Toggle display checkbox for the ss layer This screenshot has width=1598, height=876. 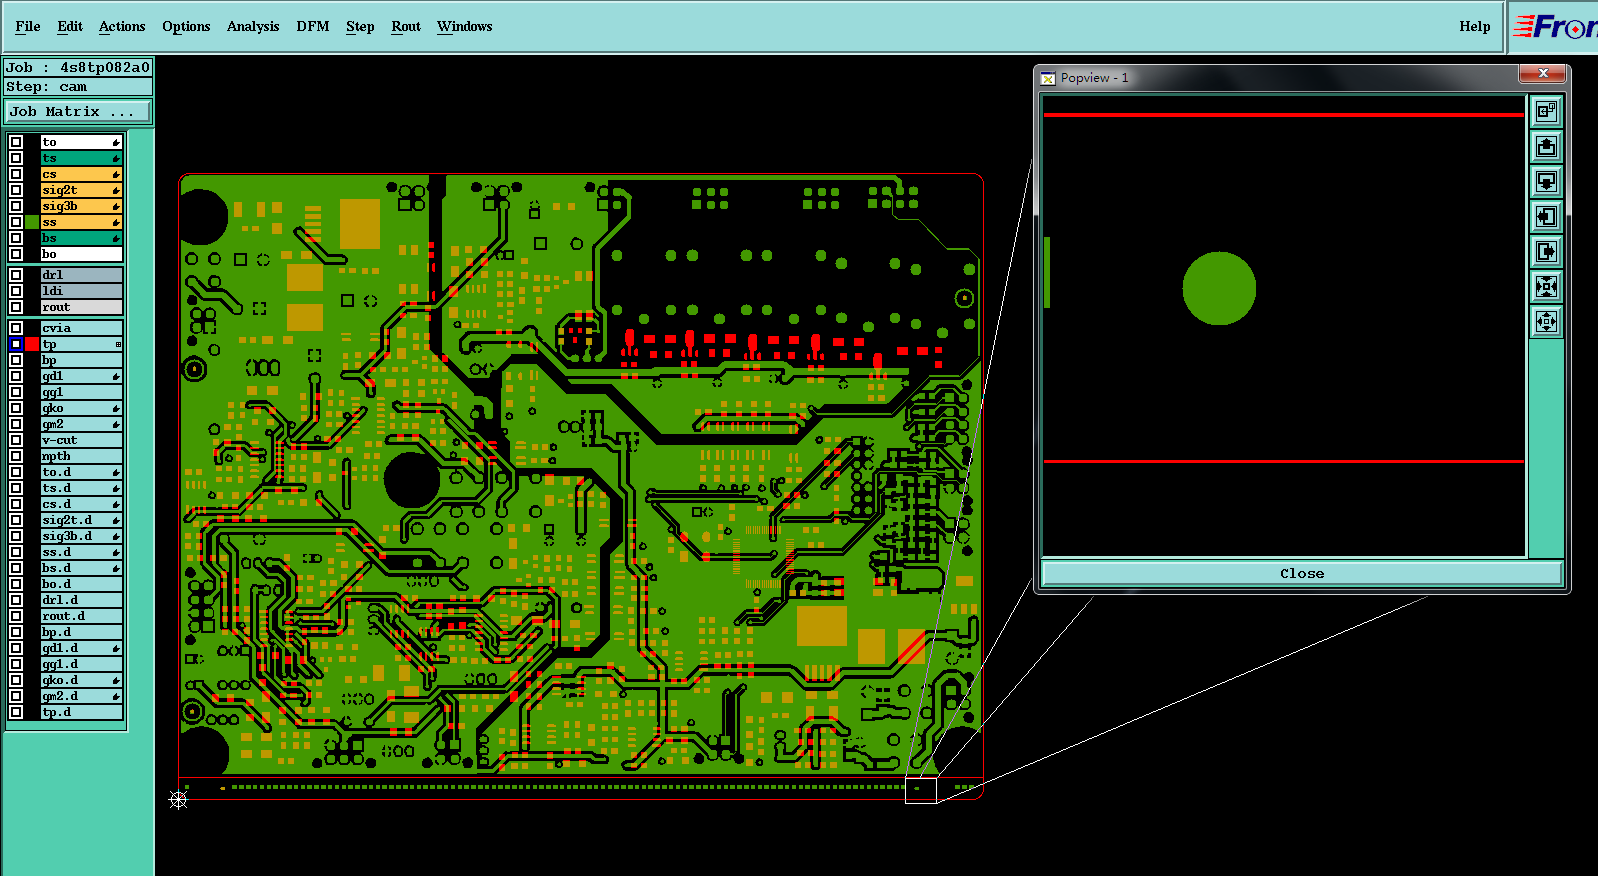[x=16, y=222]
